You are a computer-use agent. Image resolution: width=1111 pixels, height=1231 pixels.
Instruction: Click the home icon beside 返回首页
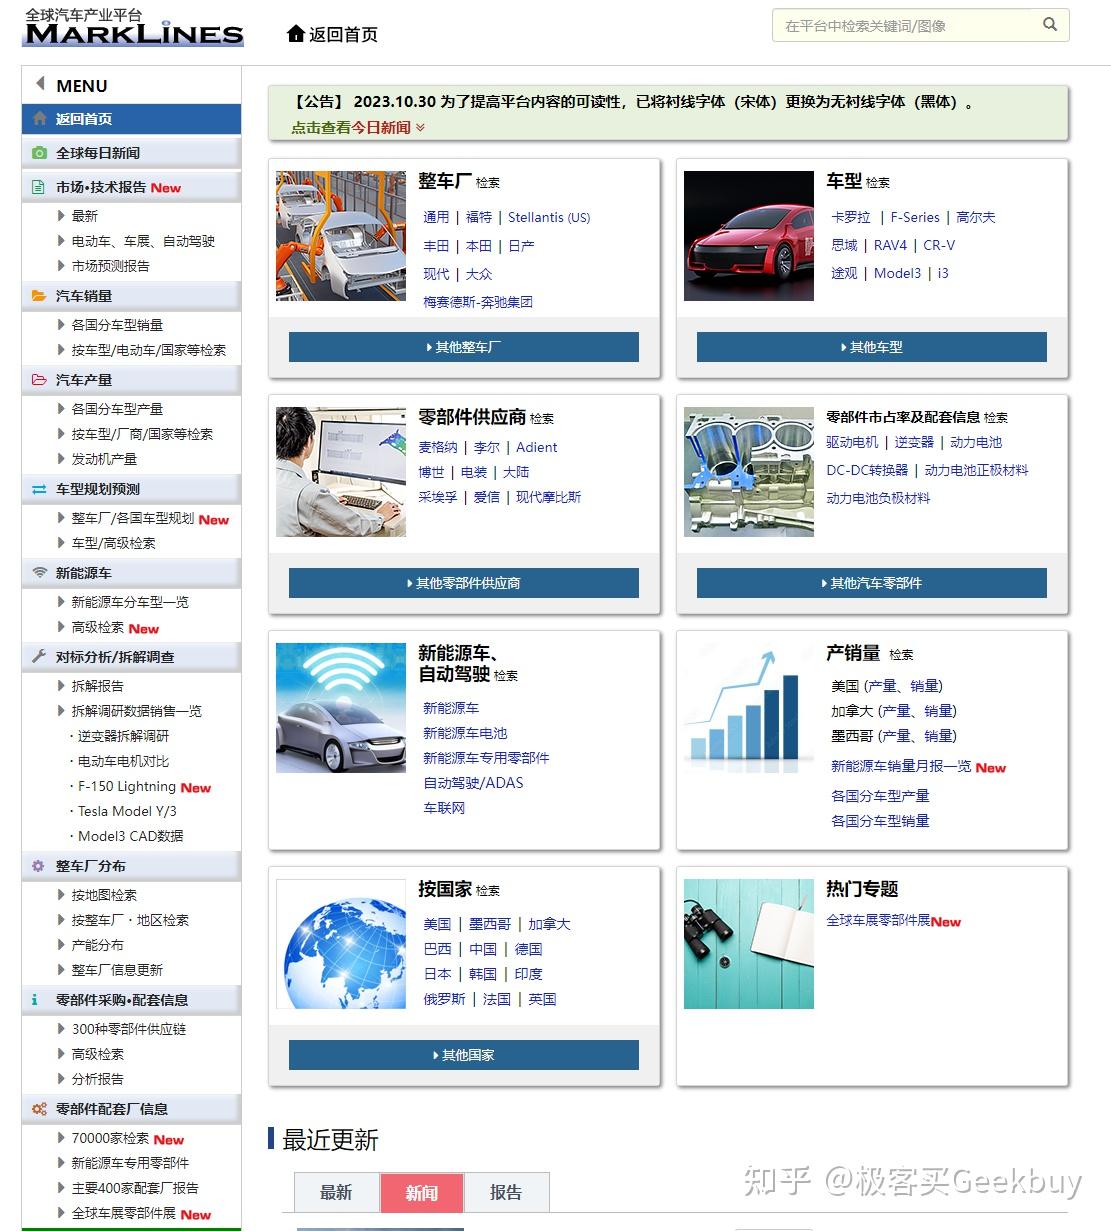[294, 33]
